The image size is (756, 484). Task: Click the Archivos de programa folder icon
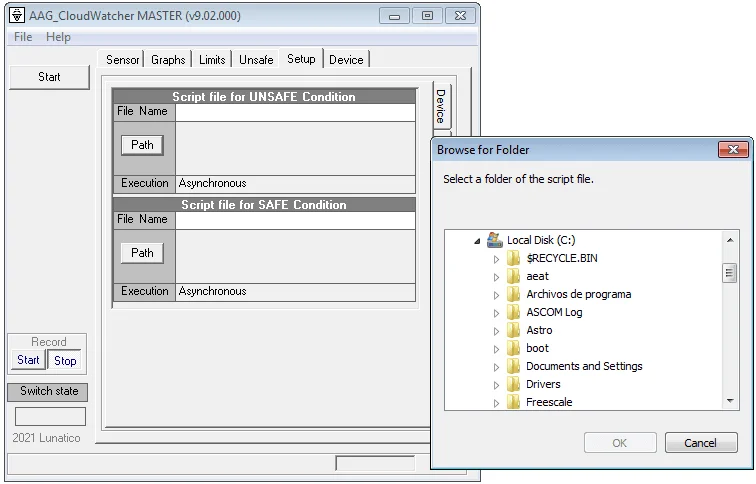[513, 294]
